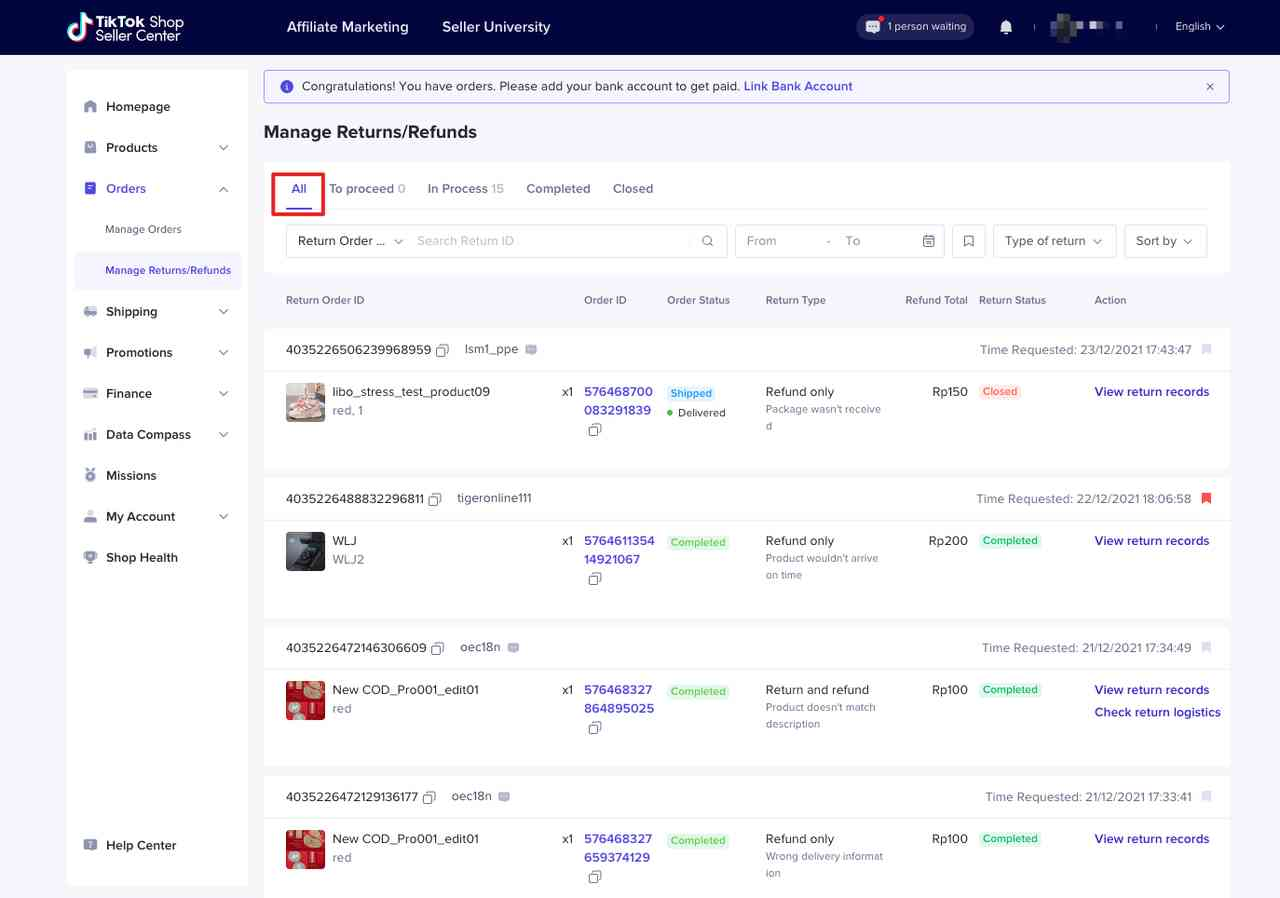Copy return order ID 4035226506239968959
Viewport: 1280px width, 898px height.
point(442,350)
